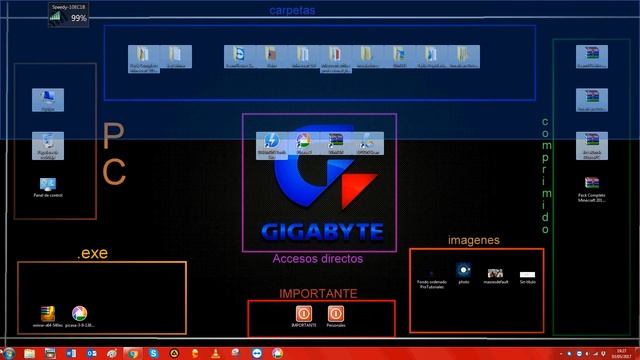Screen dimensions: 640x360
Task: Select the winrar-x64-540es installer file
Action: click(x=48, y=317)
